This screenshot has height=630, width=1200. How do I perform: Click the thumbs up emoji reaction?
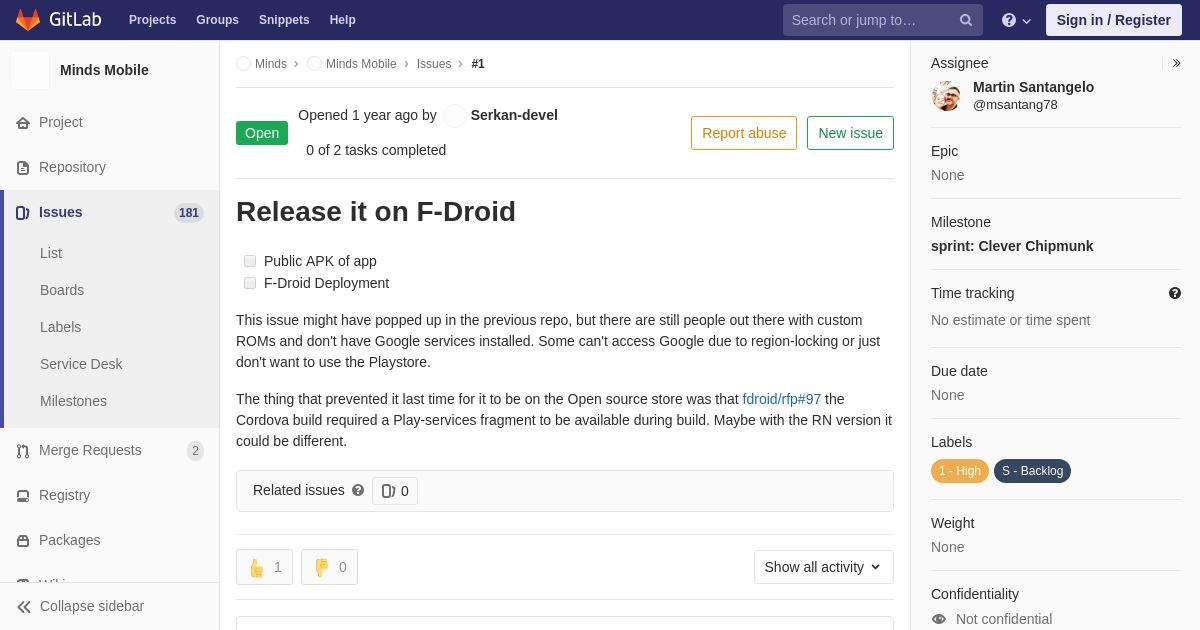click(264, 567)
